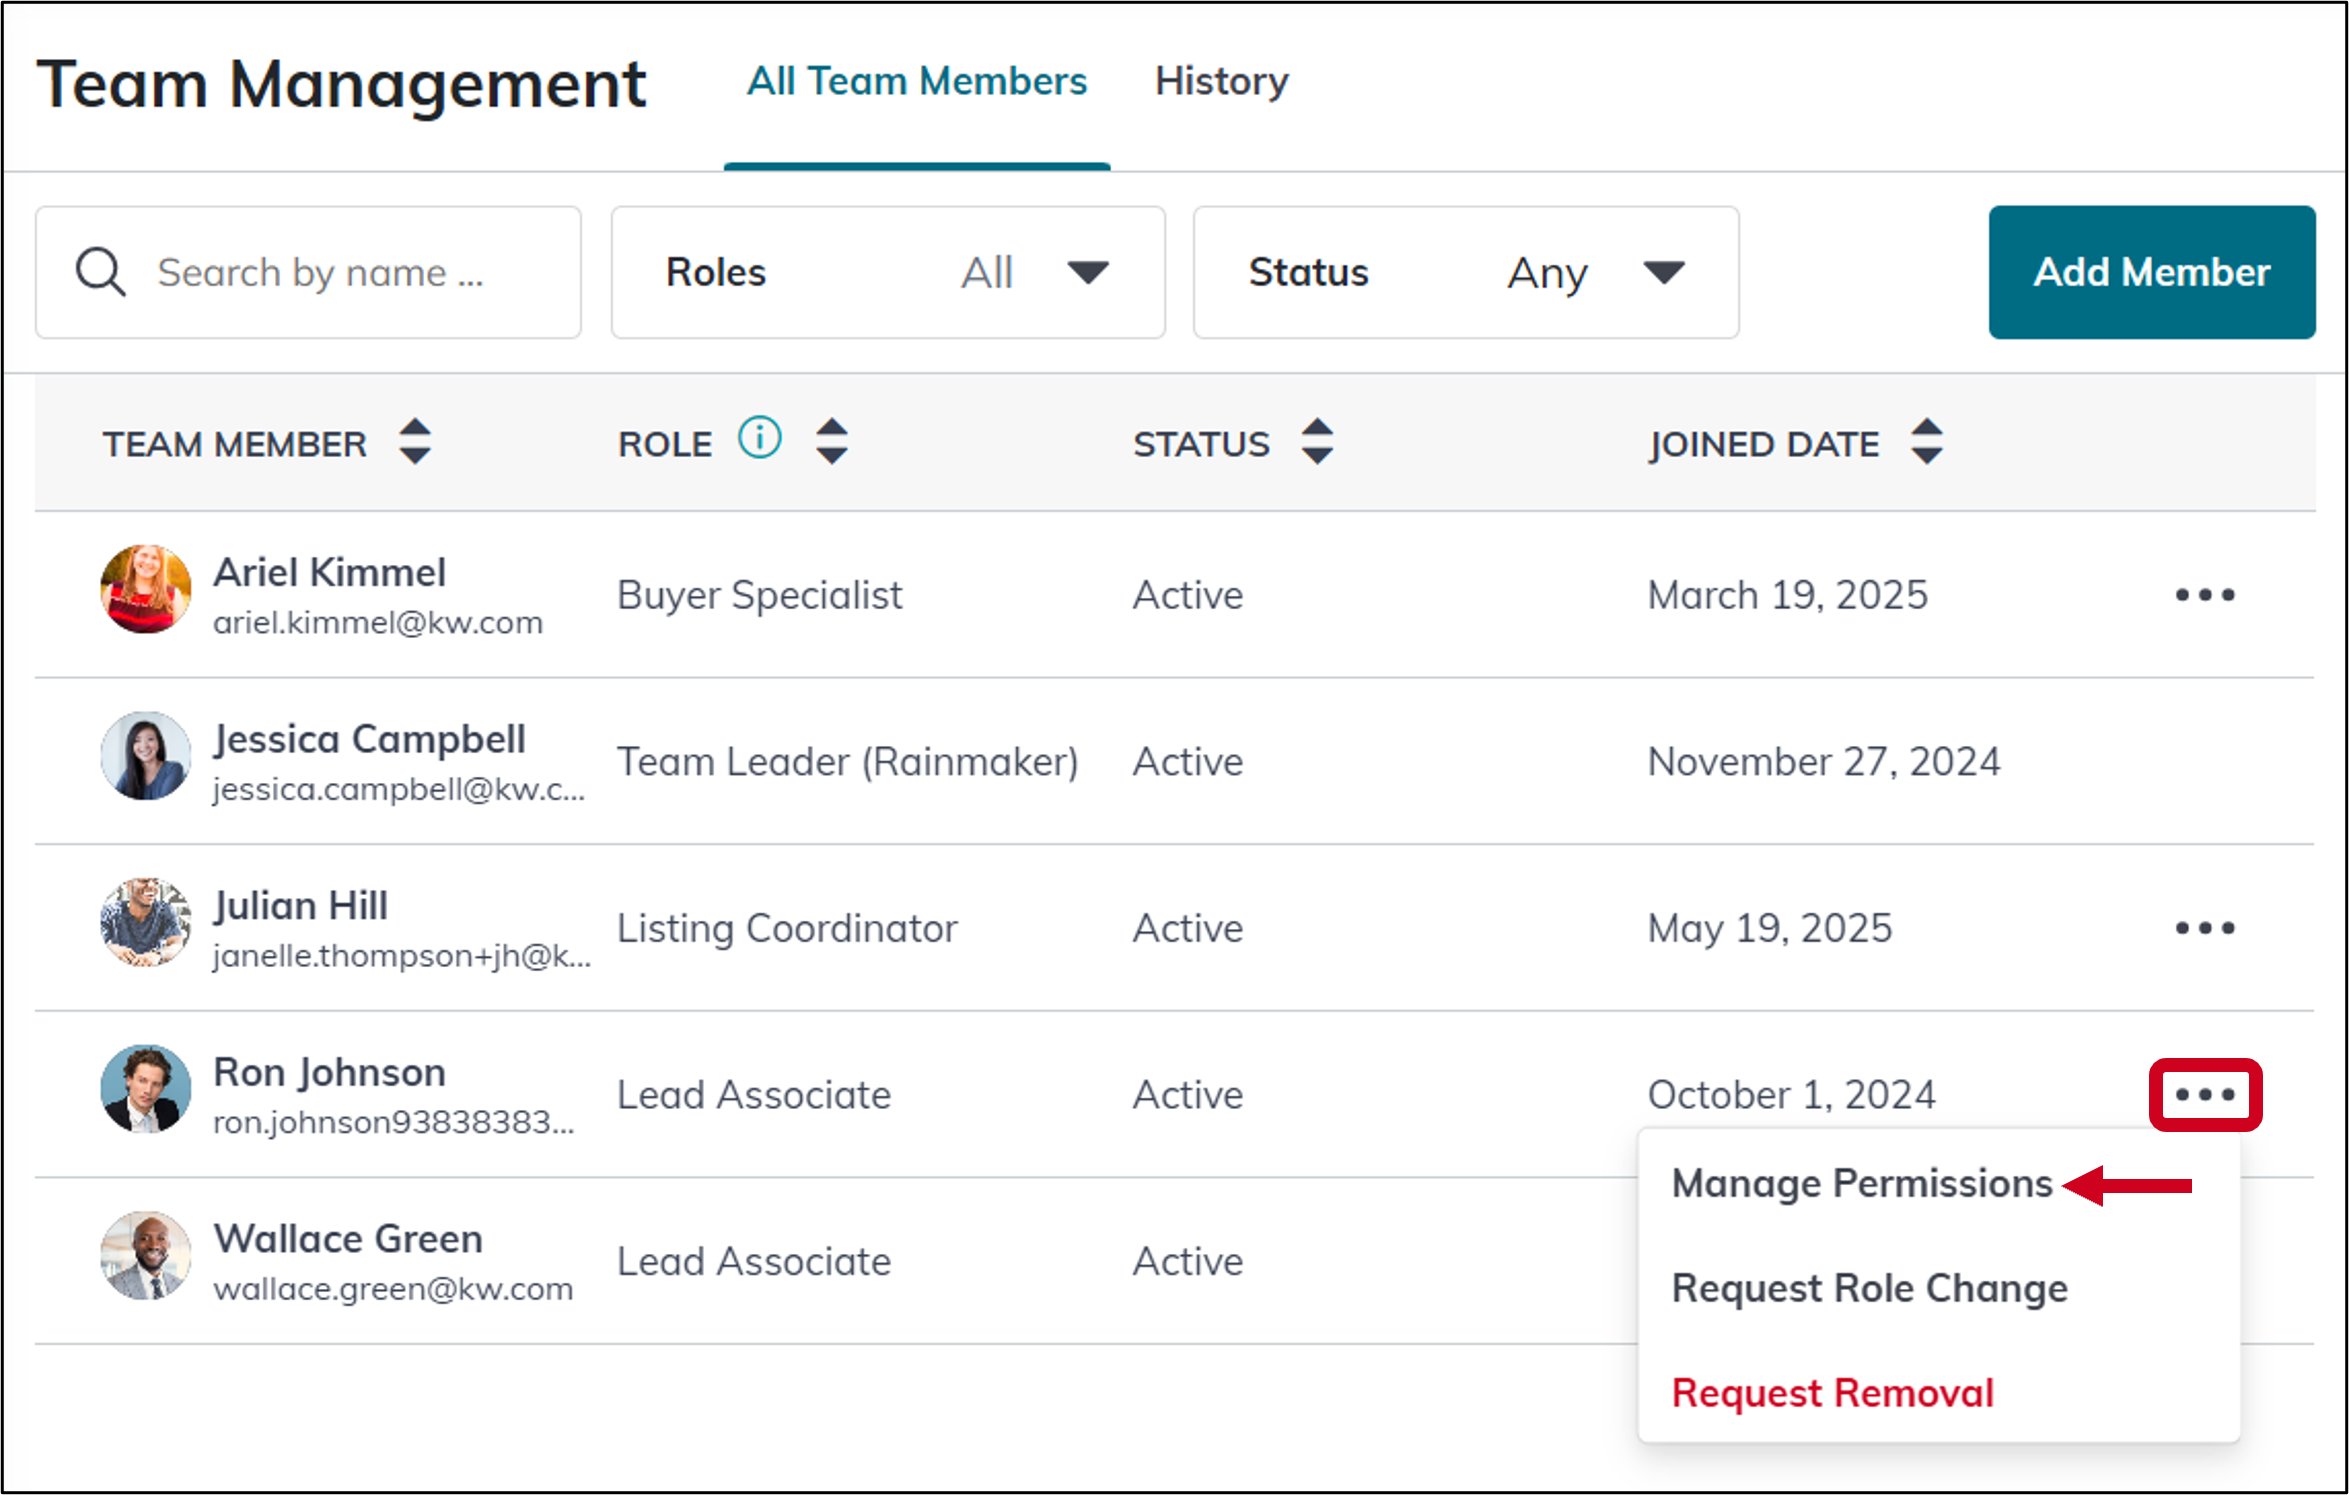Sort by ROLE column arrows
This screenshot has height=1495, width=2349.
(x=832, y=441)
